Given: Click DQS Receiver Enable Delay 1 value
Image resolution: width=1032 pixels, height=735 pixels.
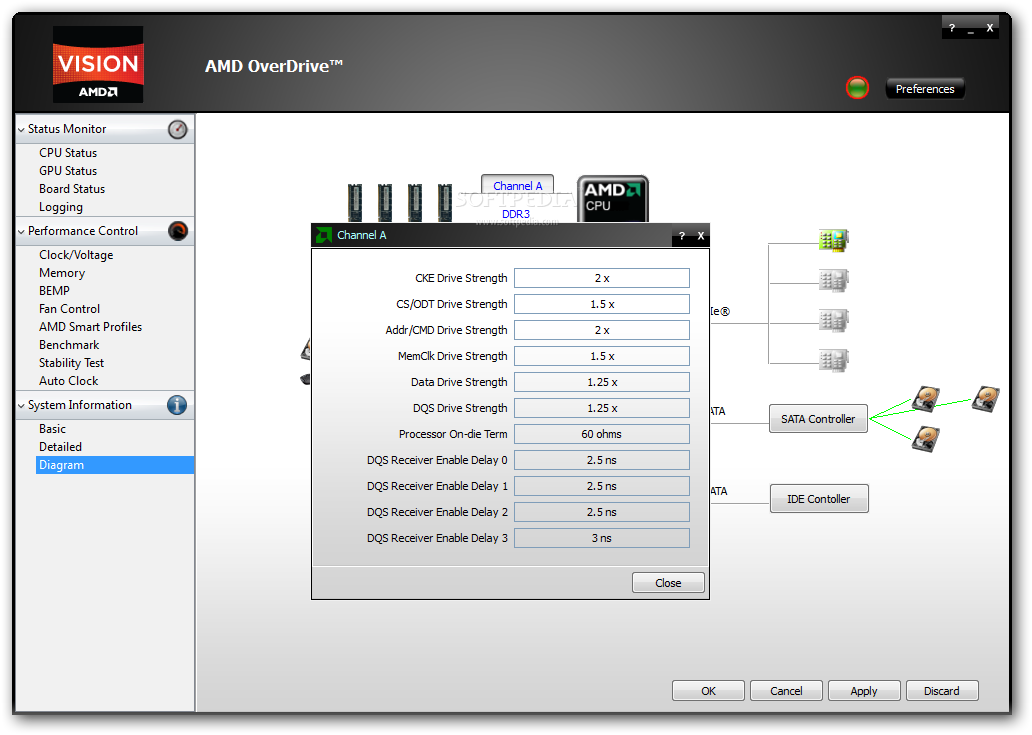Looking at the screenshot, I should click(x=602, y=486).
